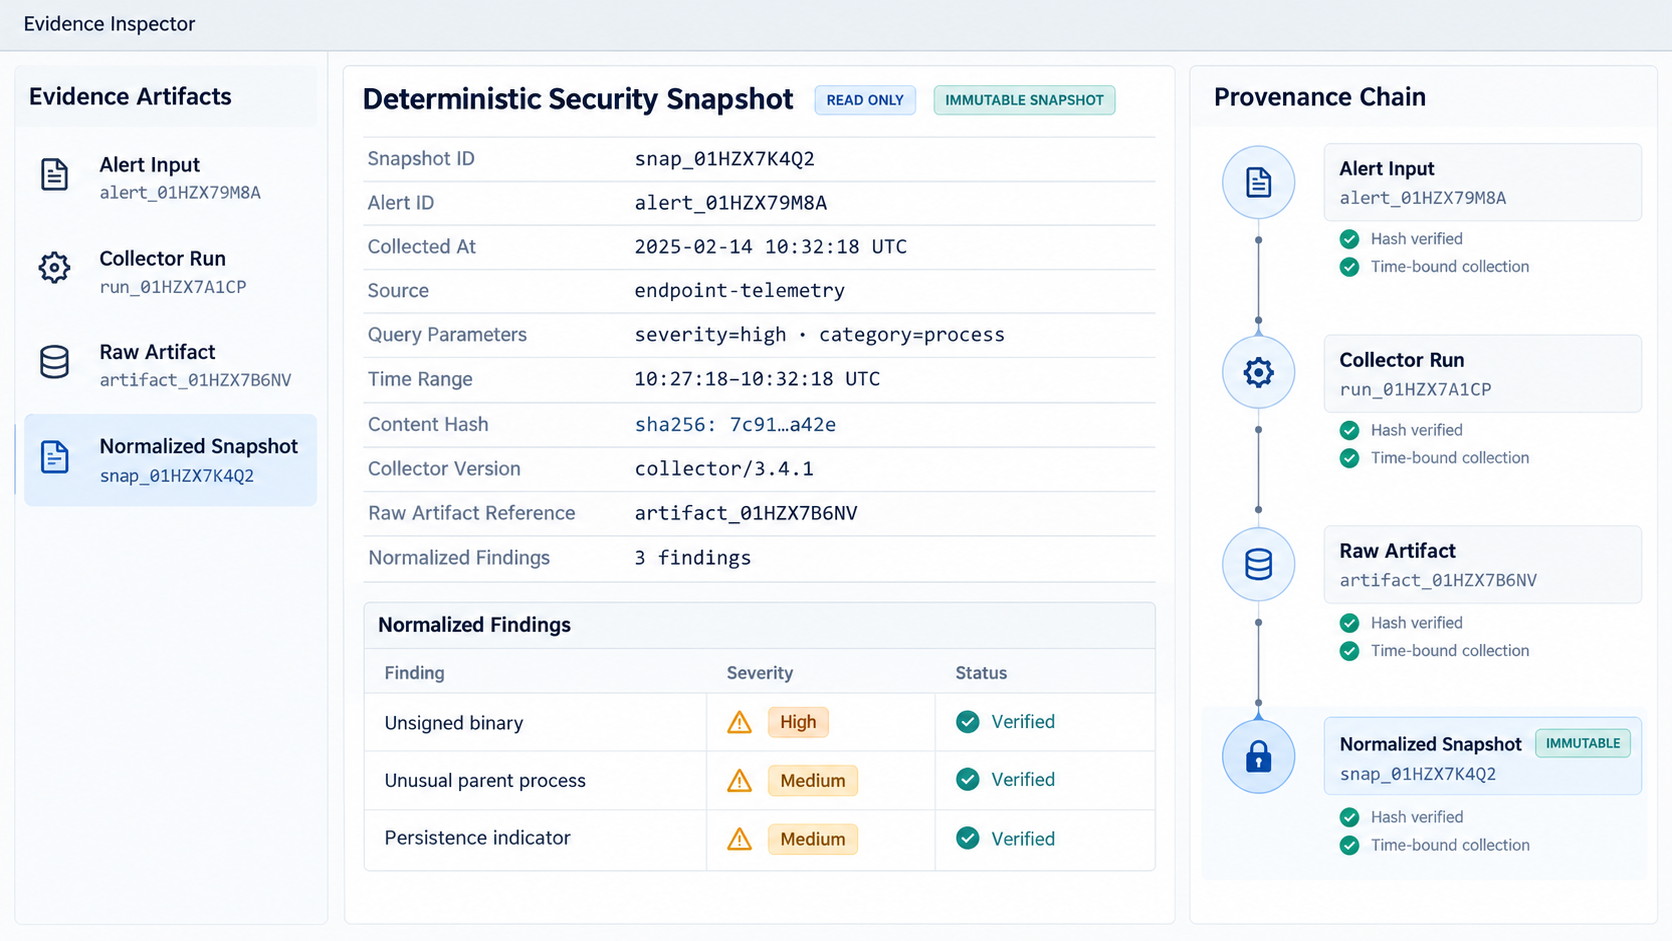Click the Alert Input document icon in sidebar
The height and width of the screenshot is (941, 1672).
pyautogui.click(x=54, y=174)
